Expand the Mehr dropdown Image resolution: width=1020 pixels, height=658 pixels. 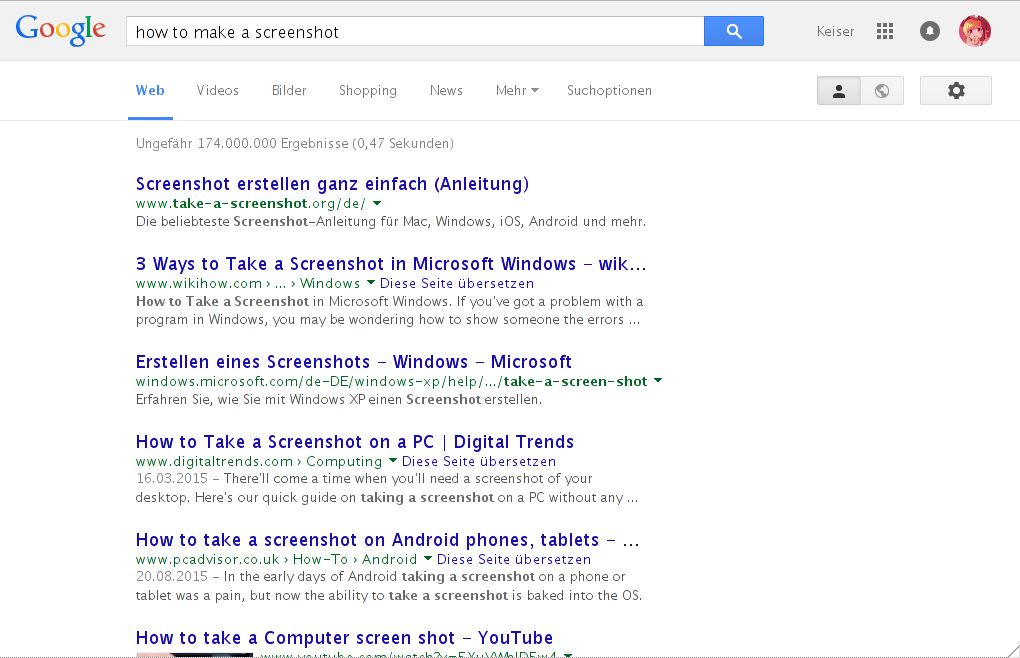click(517, 90)
